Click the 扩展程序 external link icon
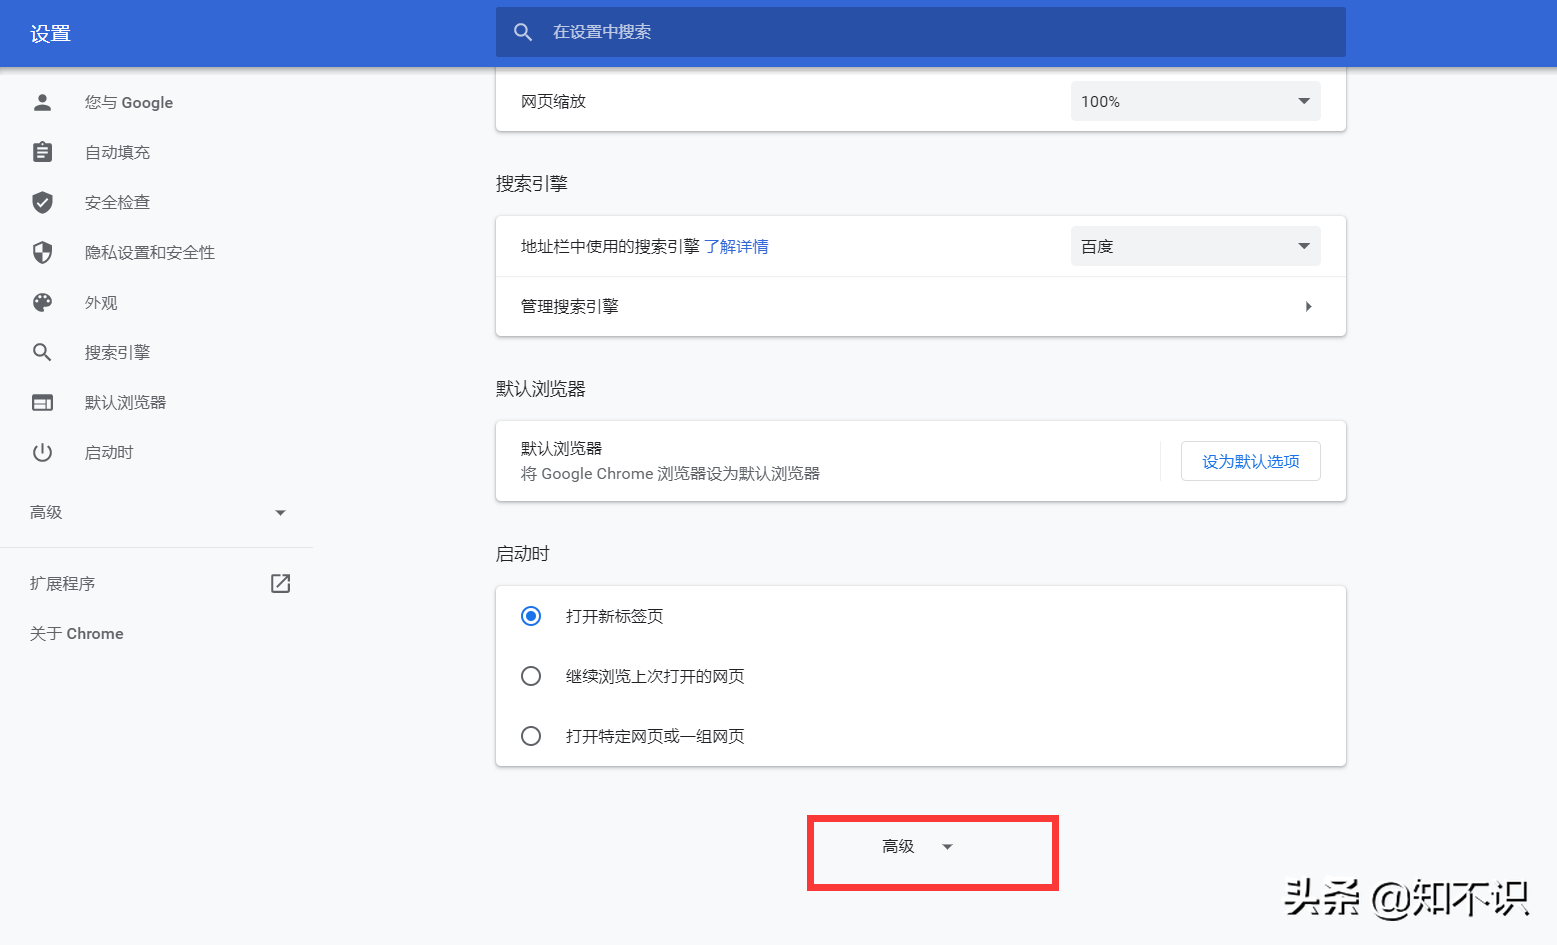This screenshot has width=1557, height=945. (x=280, y=583)
